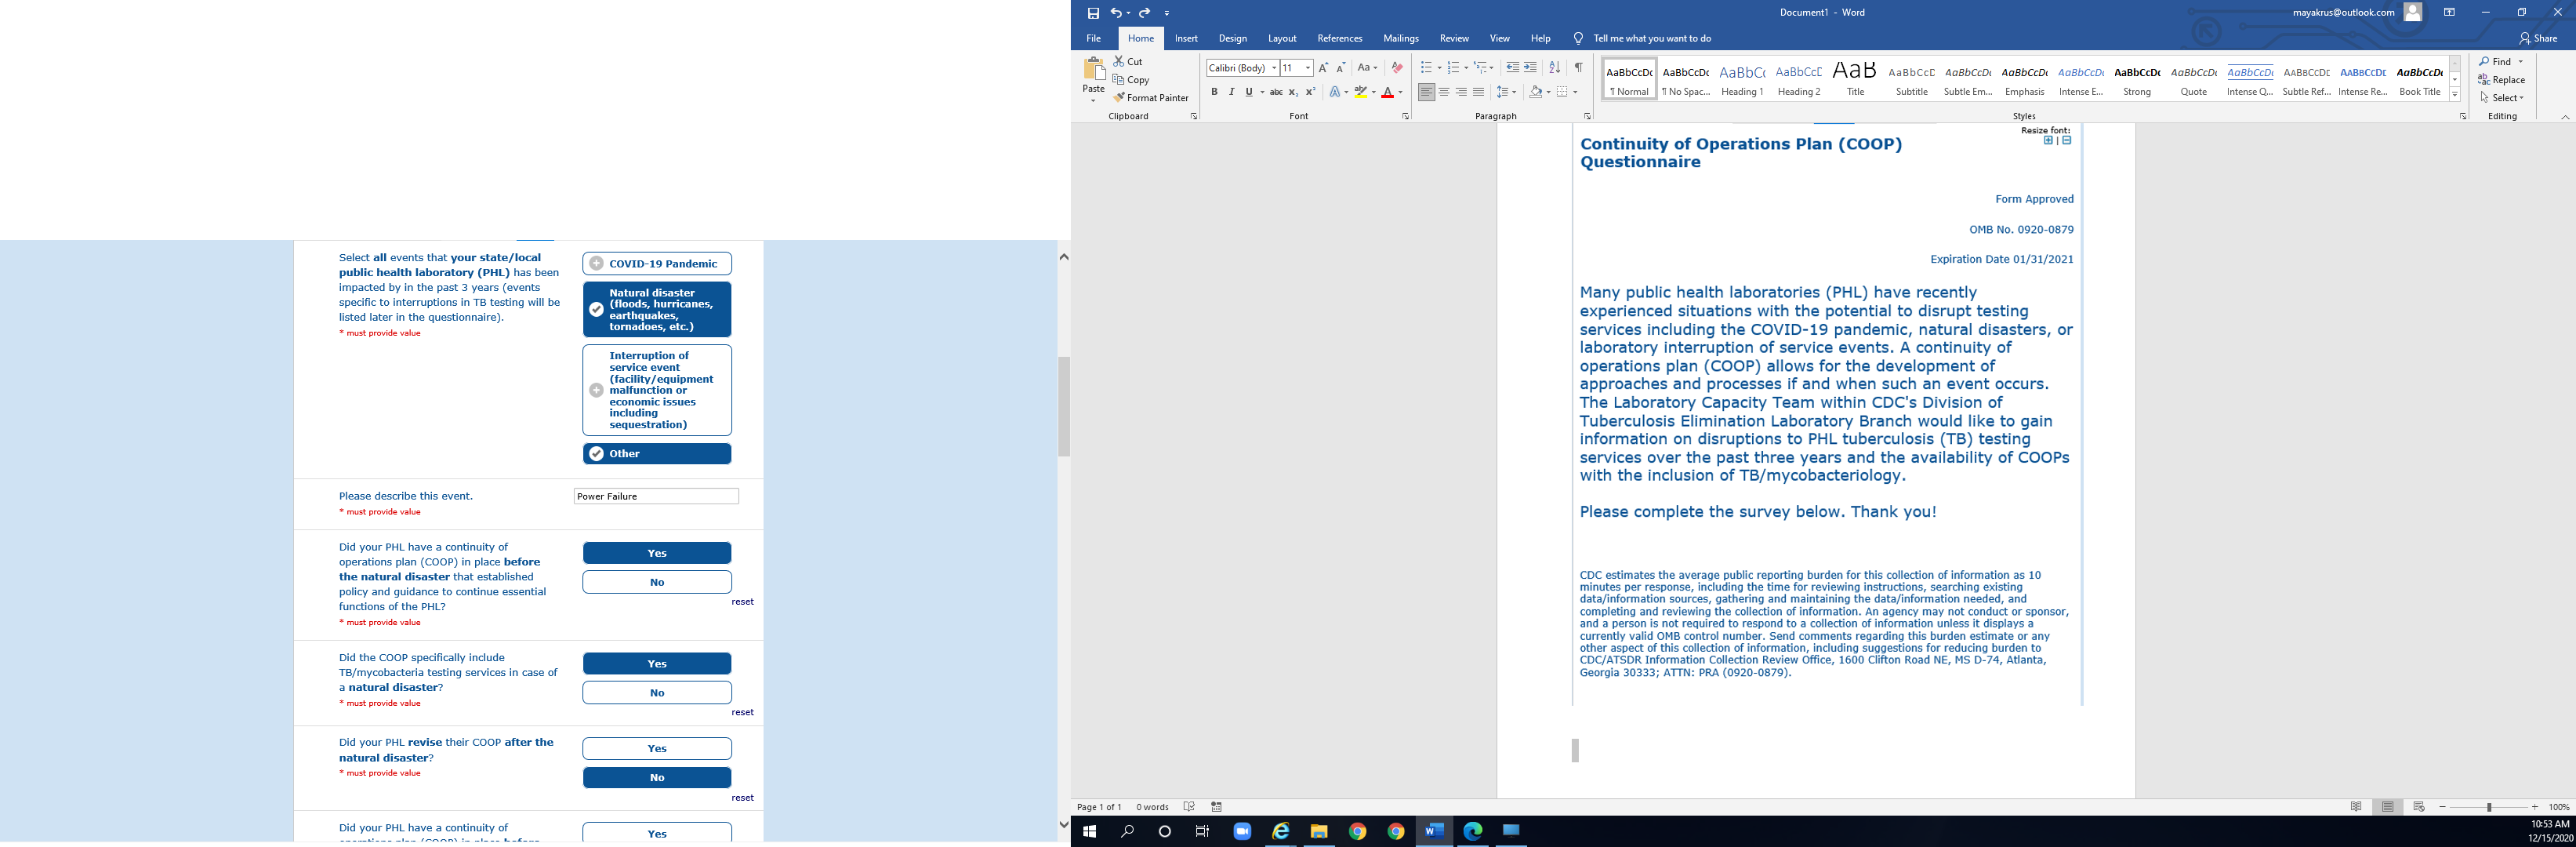Select Center alignment icon
The width and height of the screenshot is (2576, 847).
[1444, 92]
